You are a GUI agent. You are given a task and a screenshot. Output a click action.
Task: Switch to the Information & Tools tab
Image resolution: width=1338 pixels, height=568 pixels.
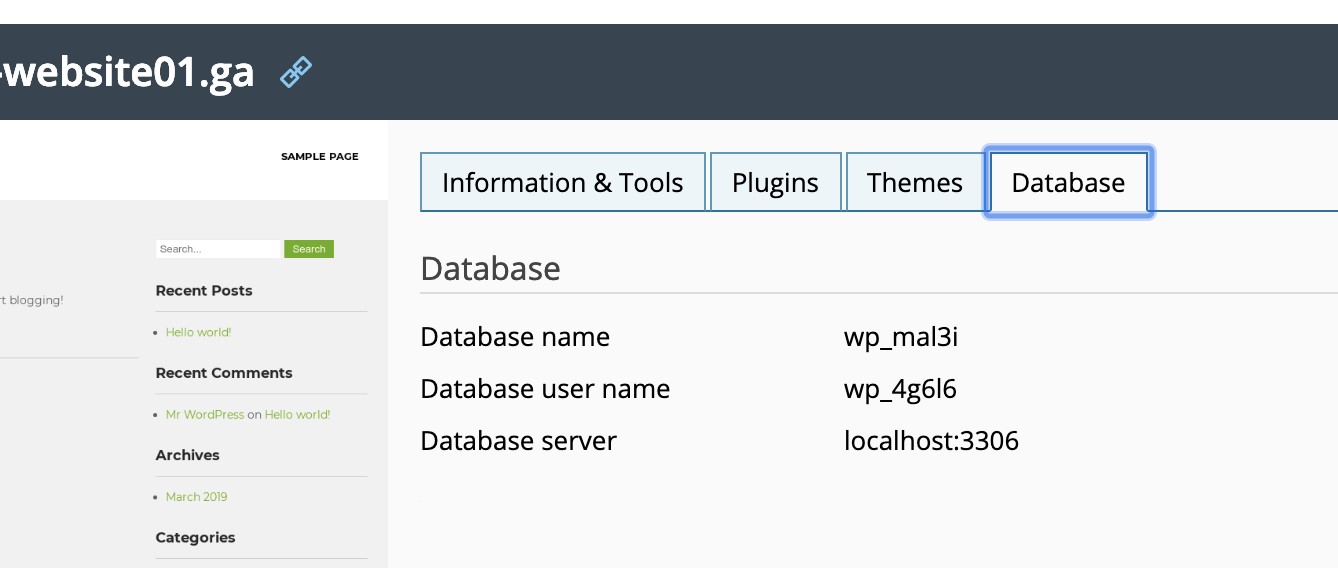(563, 182)
